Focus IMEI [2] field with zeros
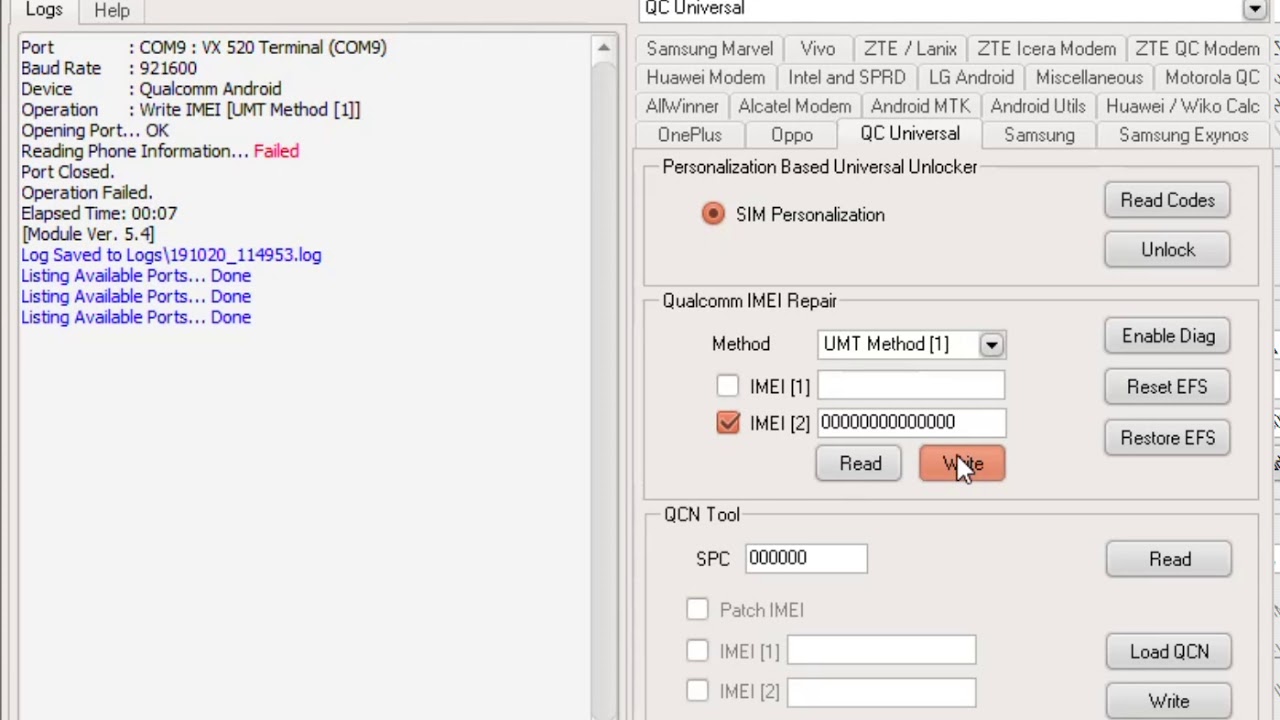 tap(911, 423)
